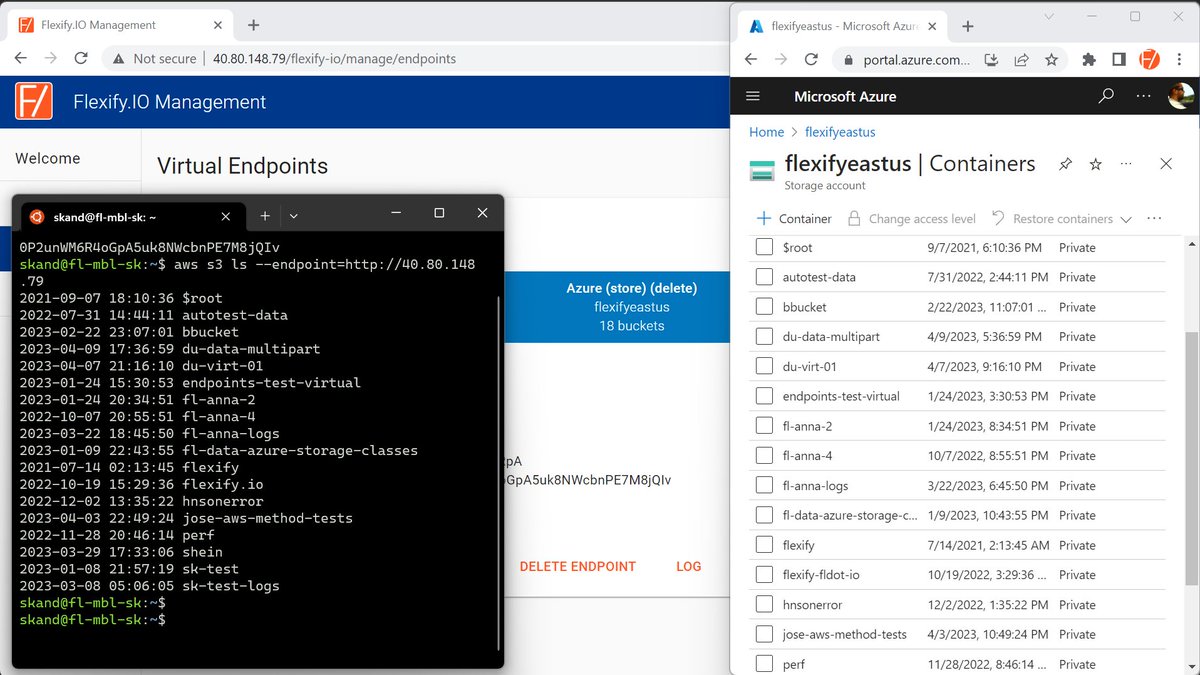Click back arrow in Flexify browser window
The width and height of the screenshot is (1200, 675).
[20, 58]
